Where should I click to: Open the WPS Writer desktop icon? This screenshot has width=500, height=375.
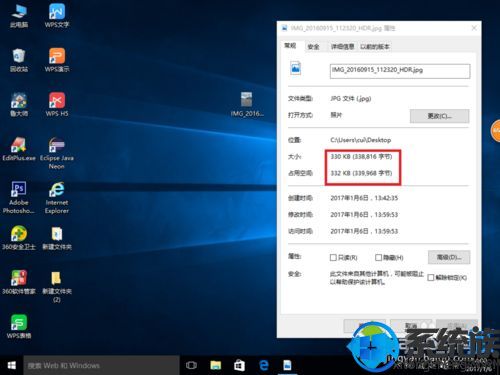(57, 16)
